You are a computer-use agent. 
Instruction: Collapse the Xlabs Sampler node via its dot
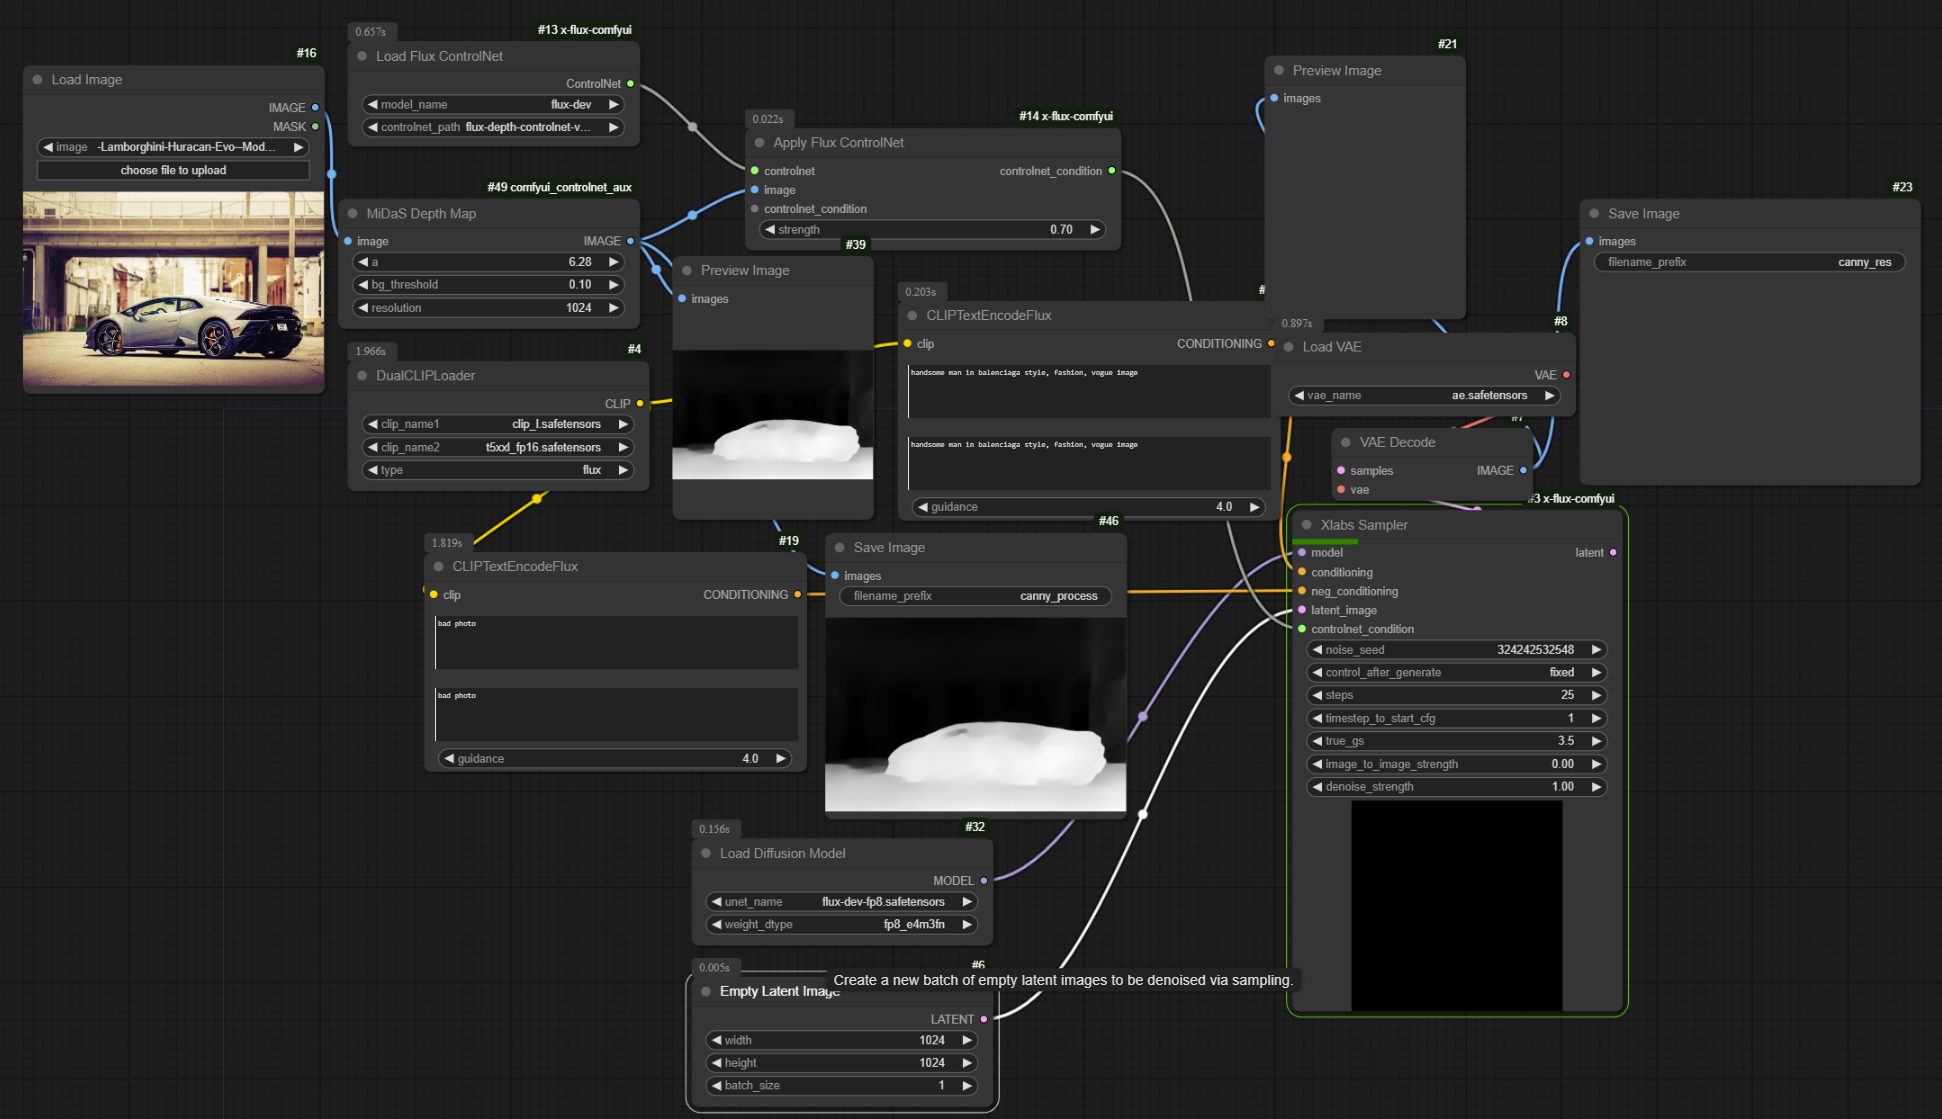point(1306,525)
